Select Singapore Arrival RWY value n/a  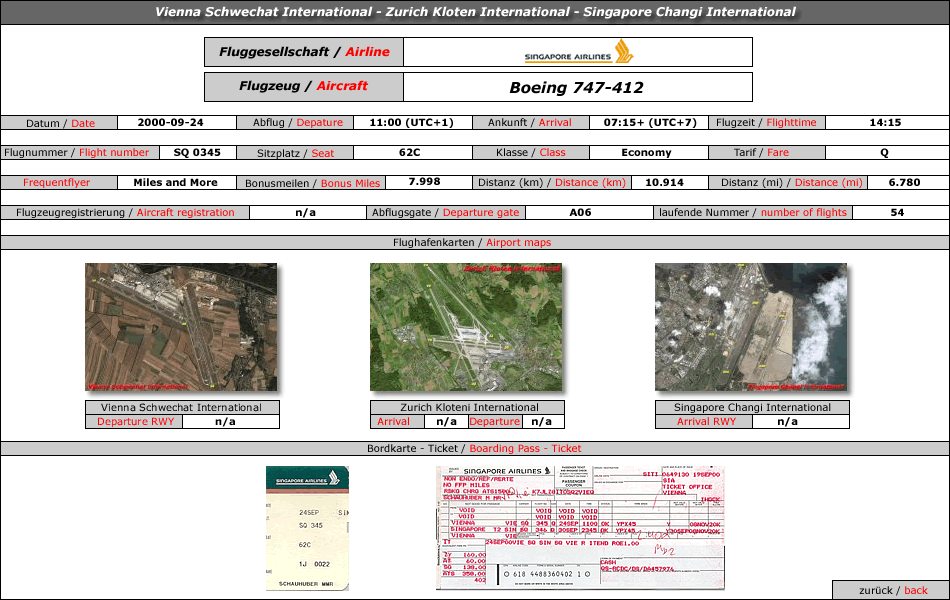click(788, 422)
